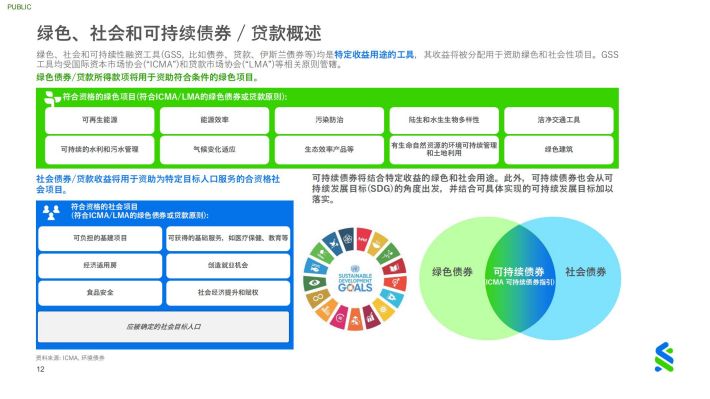Click the Sustainable Development Goals wheel
The height and width of the screenshot is (399, 710).
click(355, 279)
